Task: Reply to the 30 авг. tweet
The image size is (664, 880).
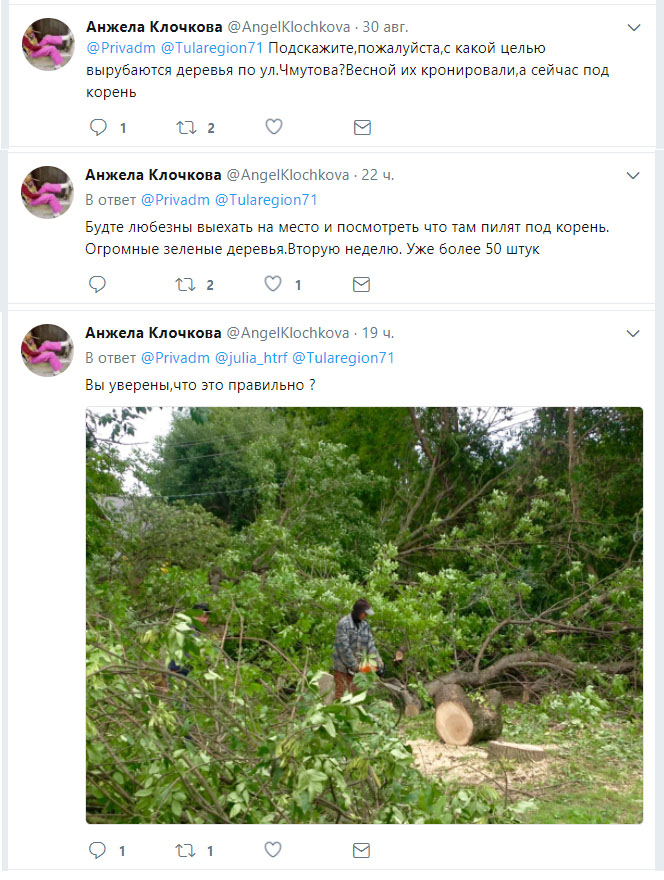Action: coord(98,127)
